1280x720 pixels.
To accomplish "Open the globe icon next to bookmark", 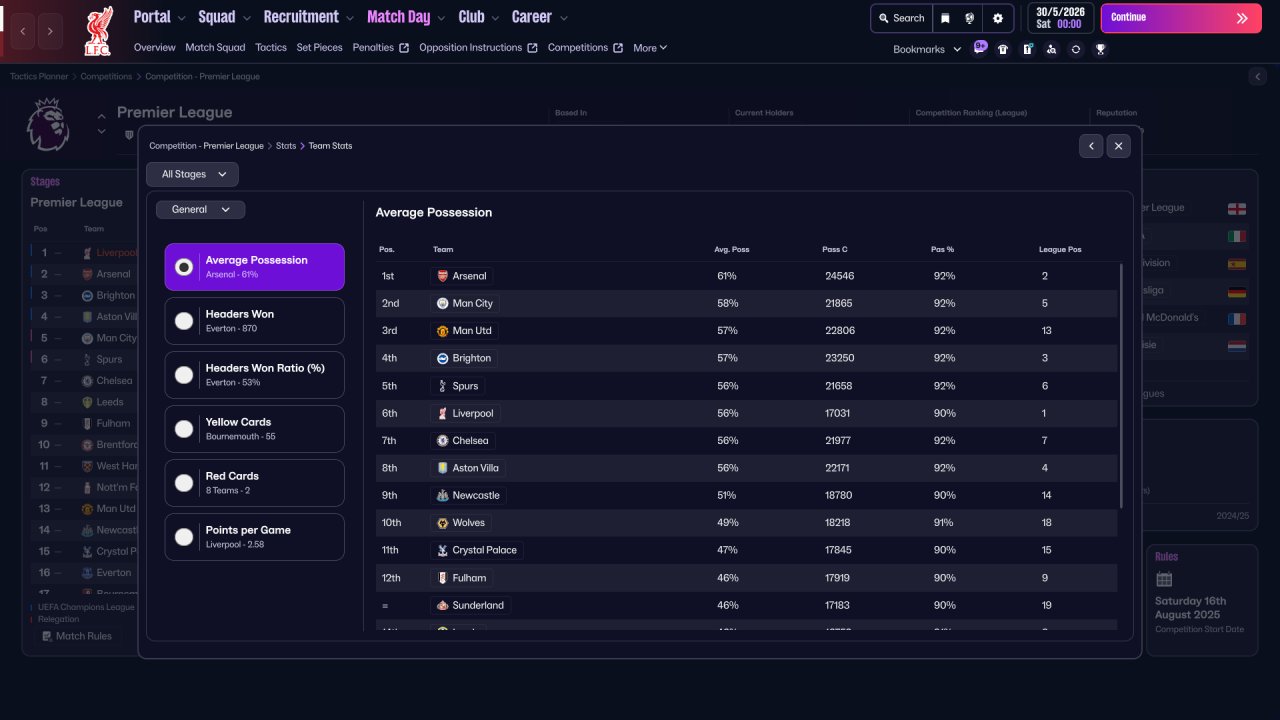I will pos(969,18).
